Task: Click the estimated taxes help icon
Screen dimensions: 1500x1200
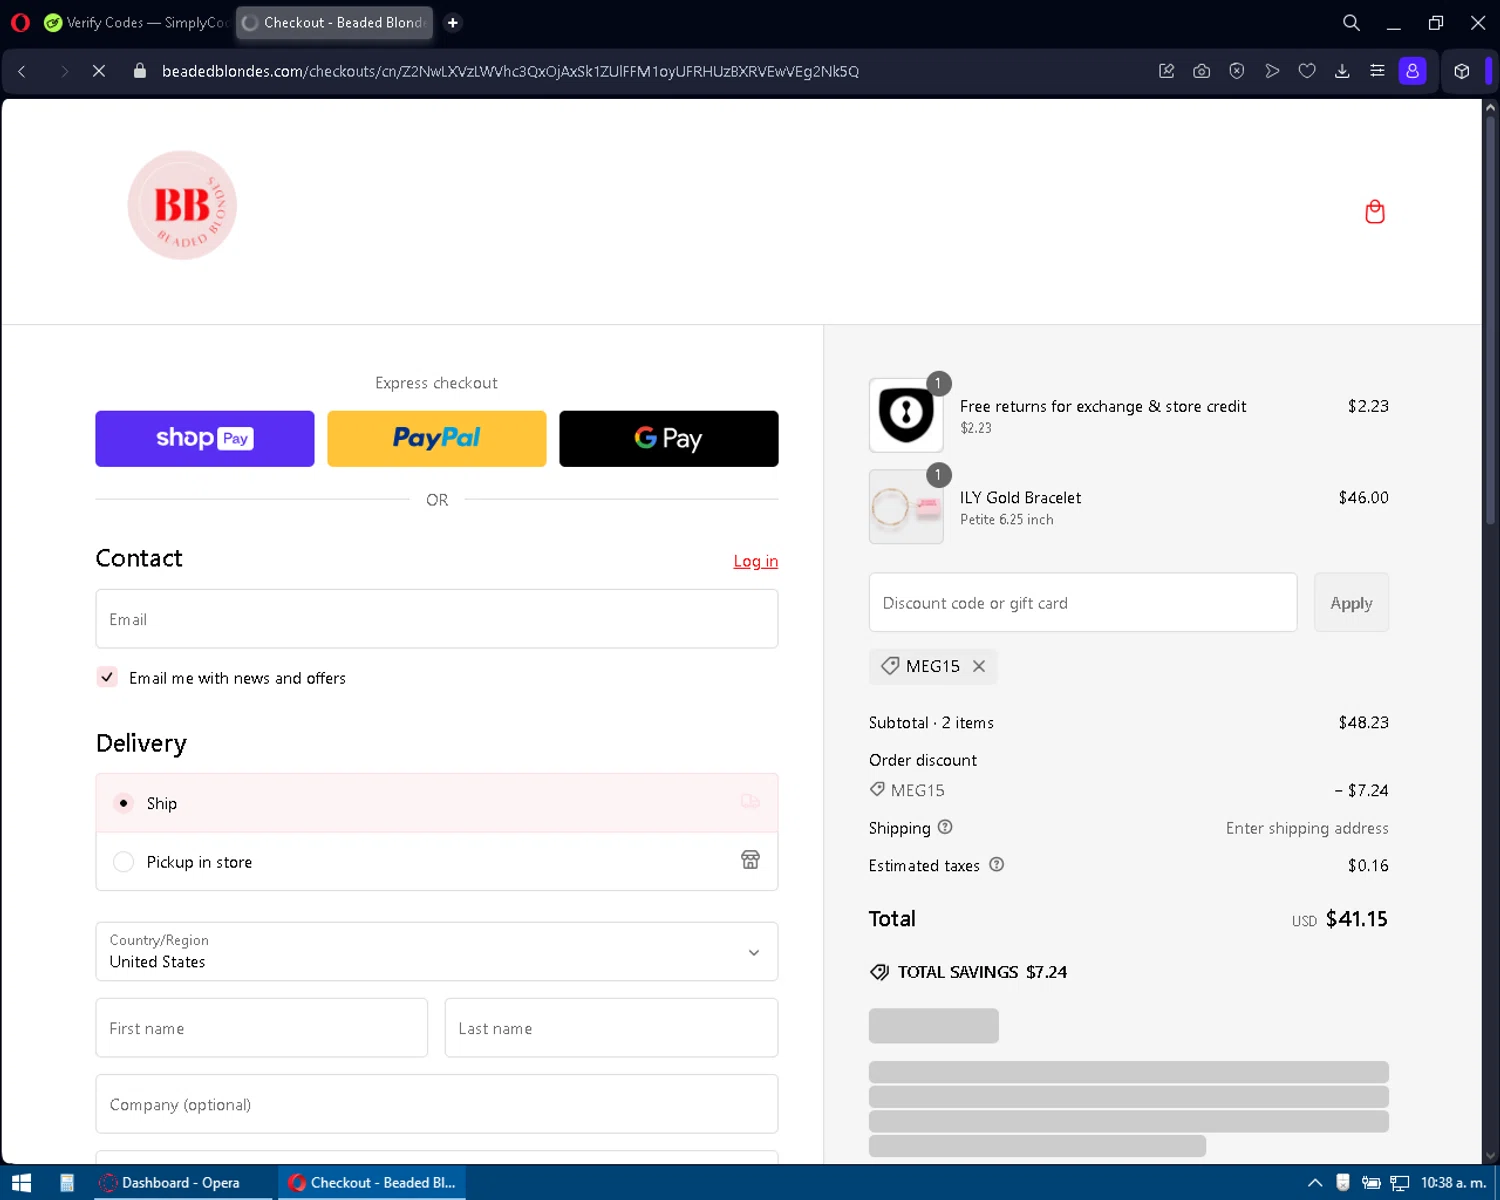Action: (996, 865)
